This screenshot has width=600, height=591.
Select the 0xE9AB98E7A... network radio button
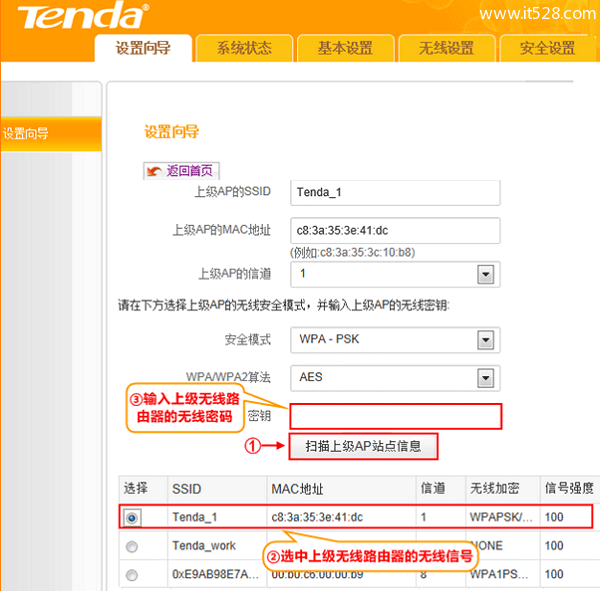[x=132, y=575]
